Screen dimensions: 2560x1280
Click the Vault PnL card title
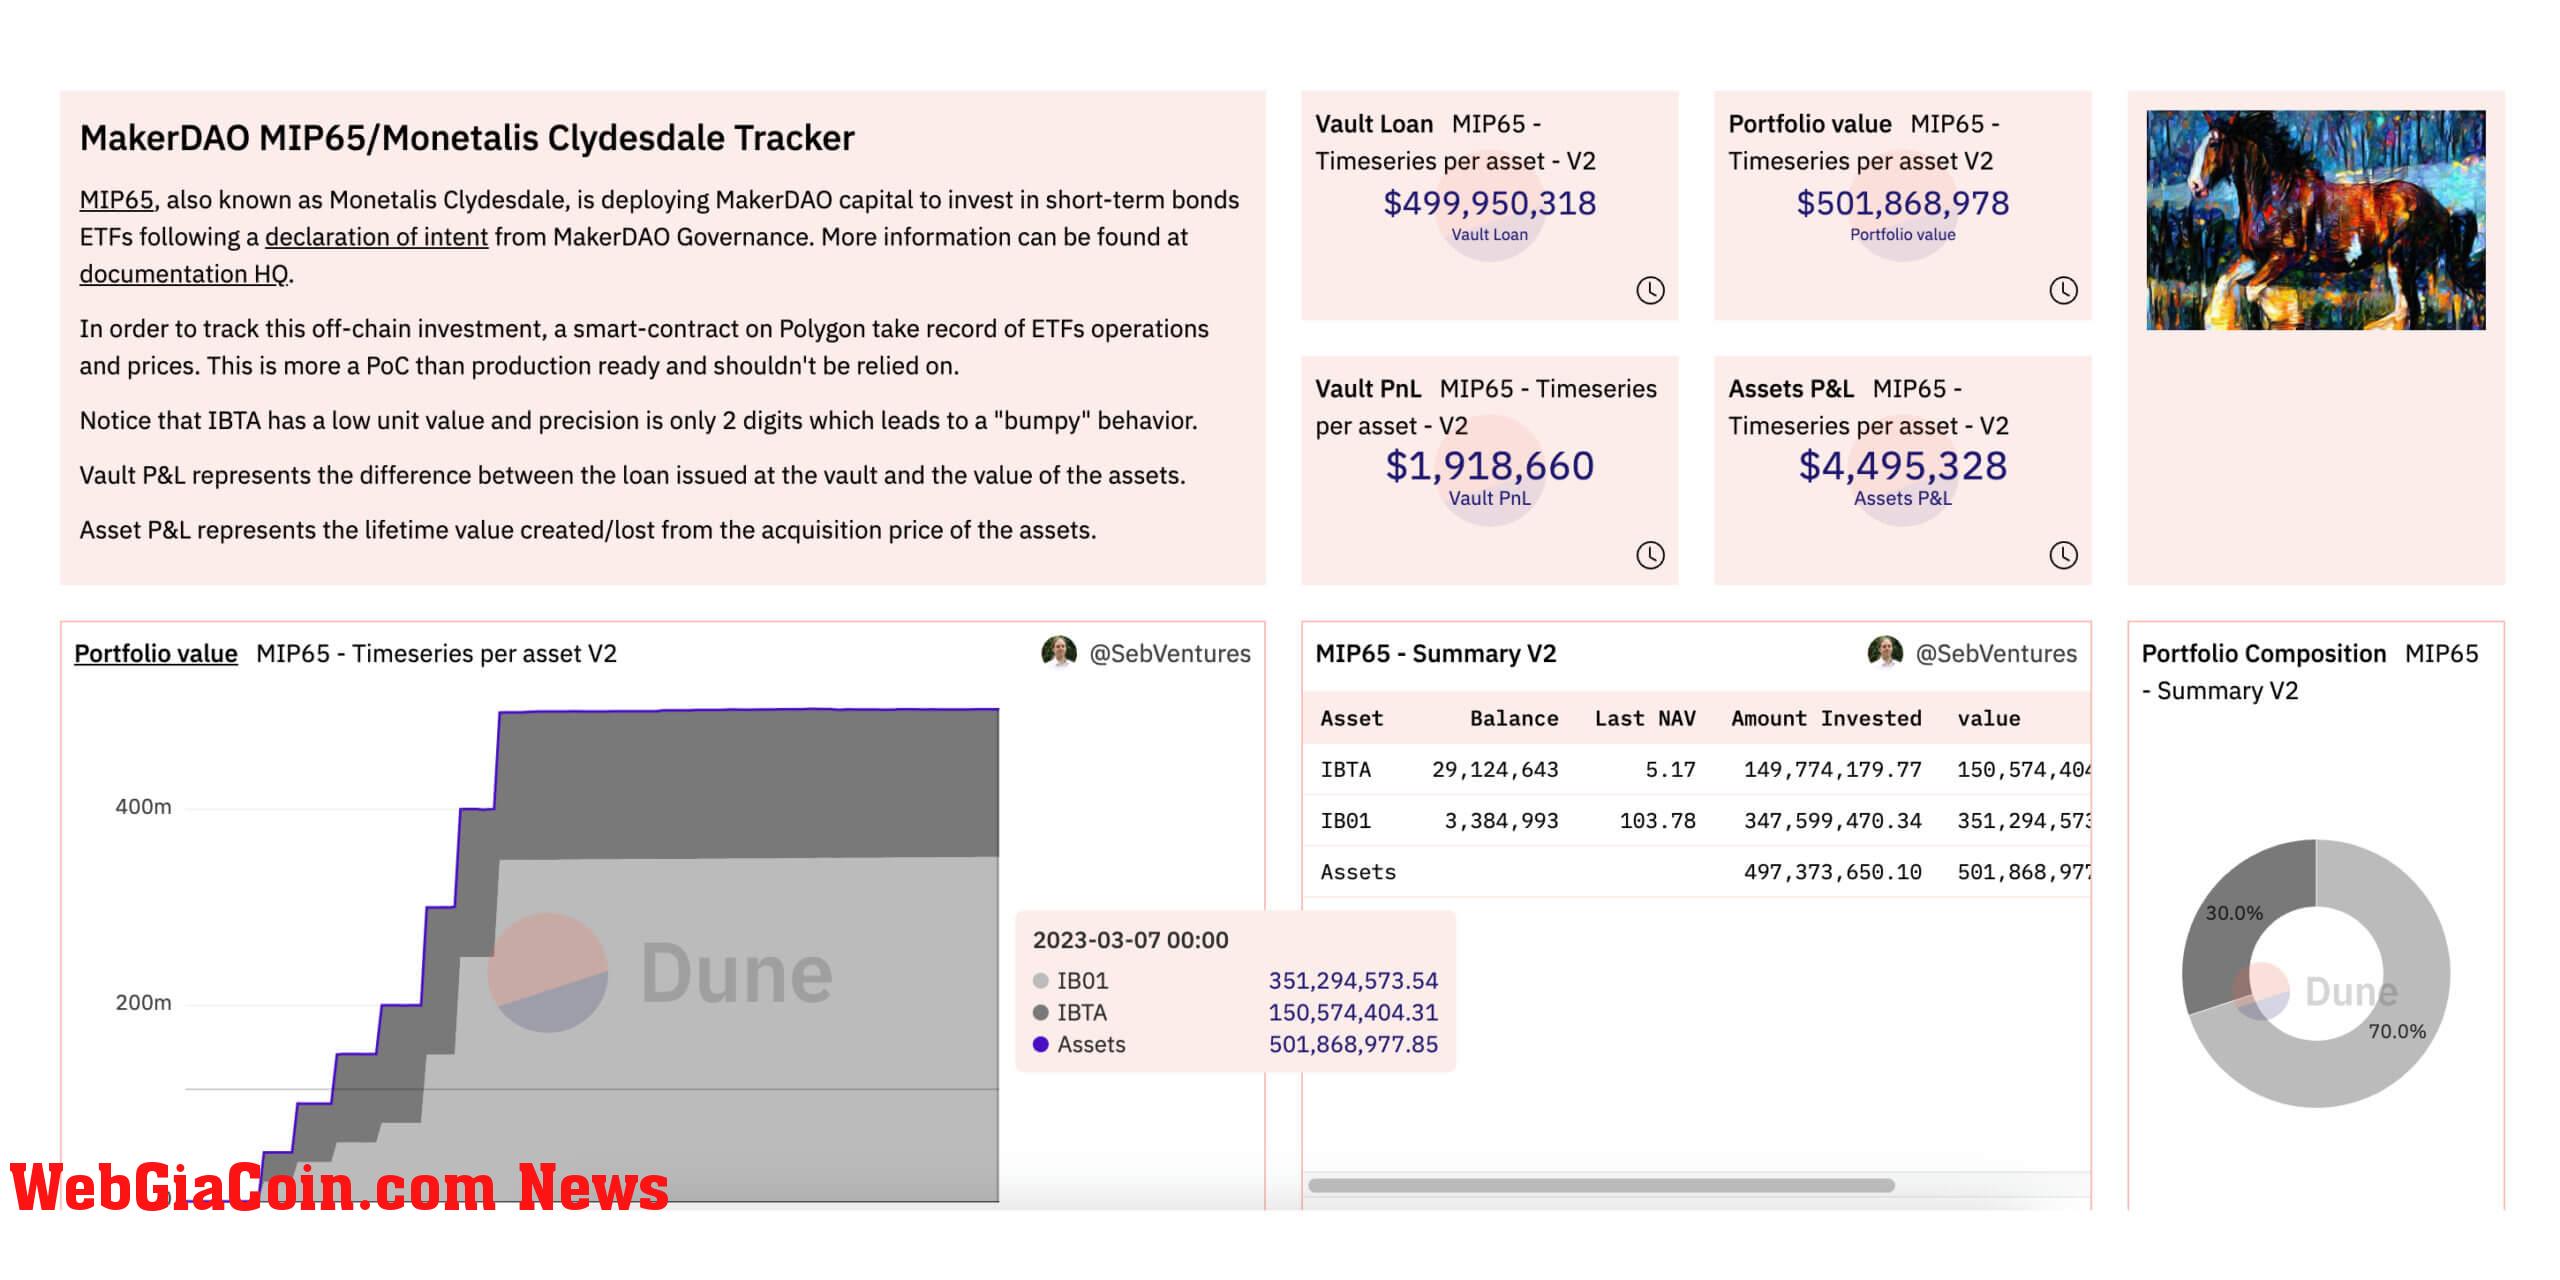pyautogui.click(x=1367, y=389)
